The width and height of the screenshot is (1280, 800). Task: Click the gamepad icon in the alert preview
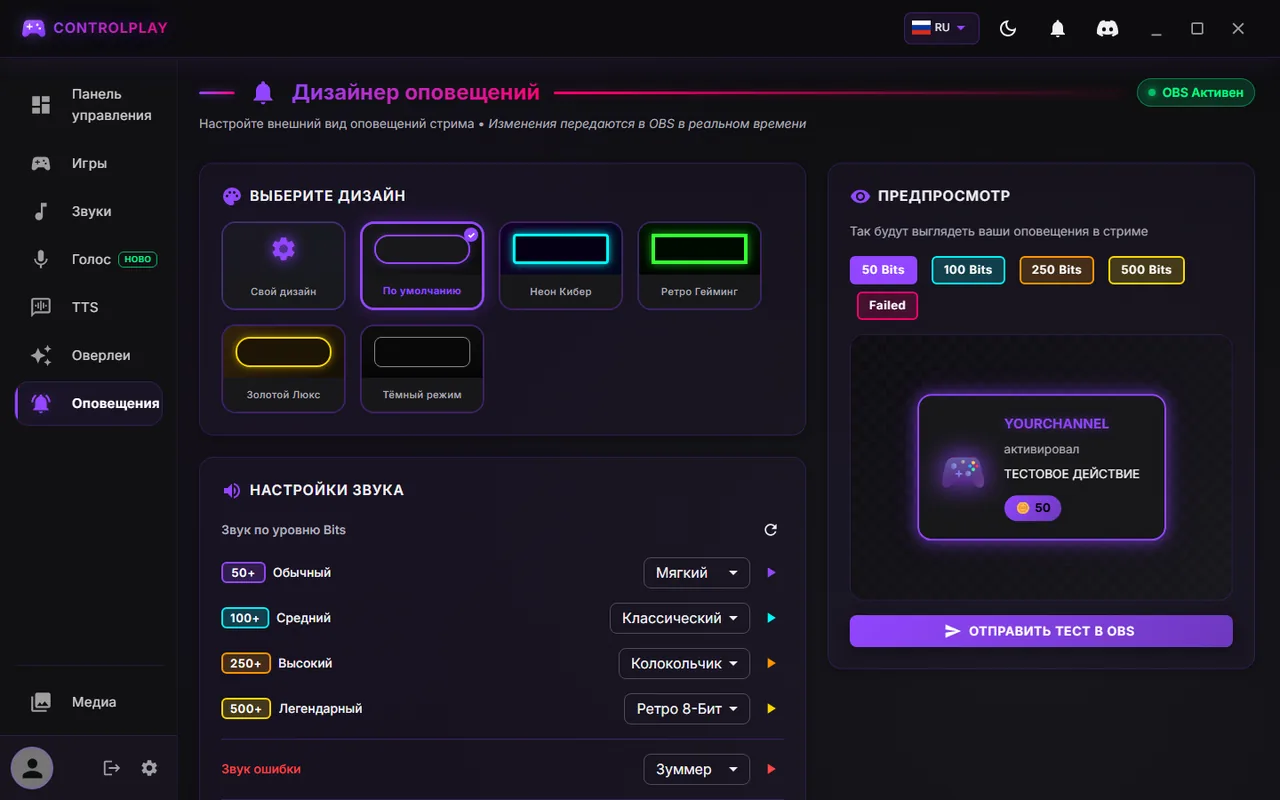[x=963, y=472]
